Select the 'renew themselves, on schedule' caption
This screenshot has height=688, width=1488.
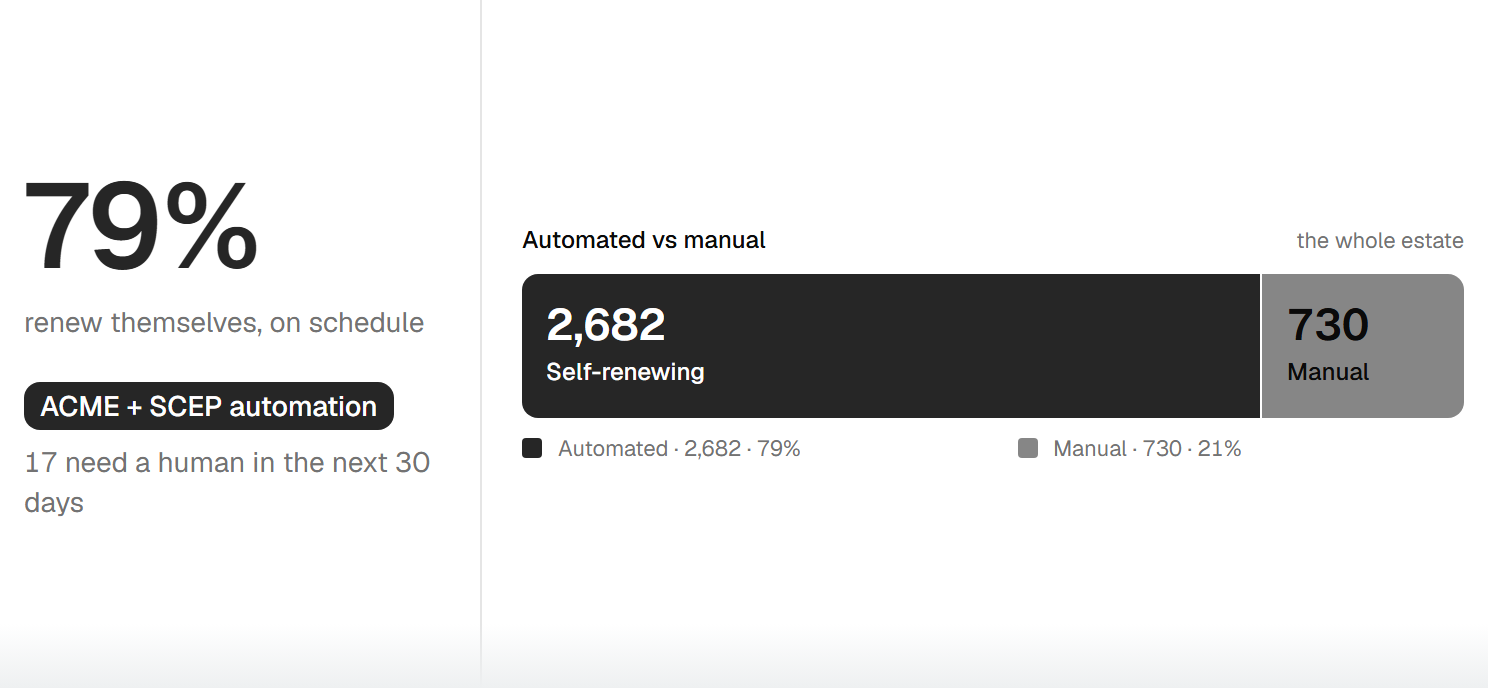point(224,323)
